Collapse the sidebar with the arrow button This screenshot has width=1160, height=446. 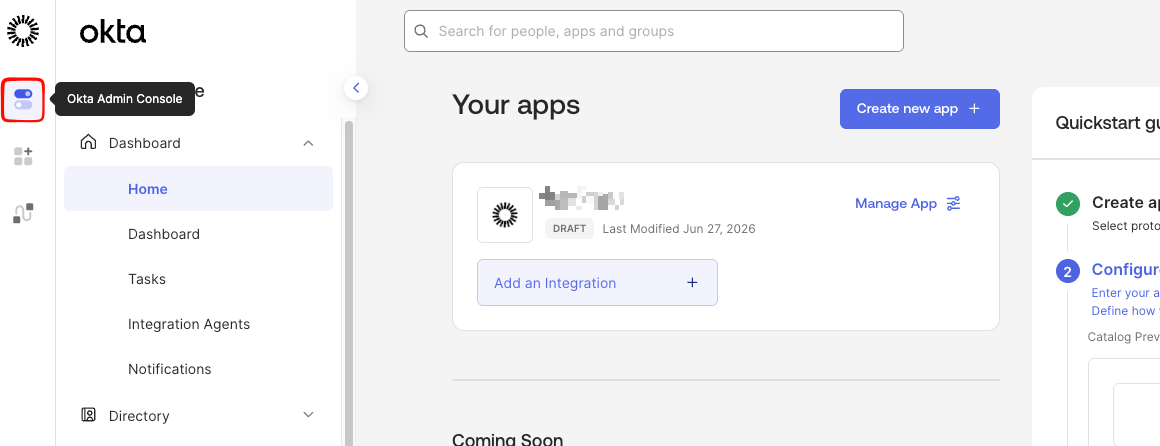pos(356,88)
